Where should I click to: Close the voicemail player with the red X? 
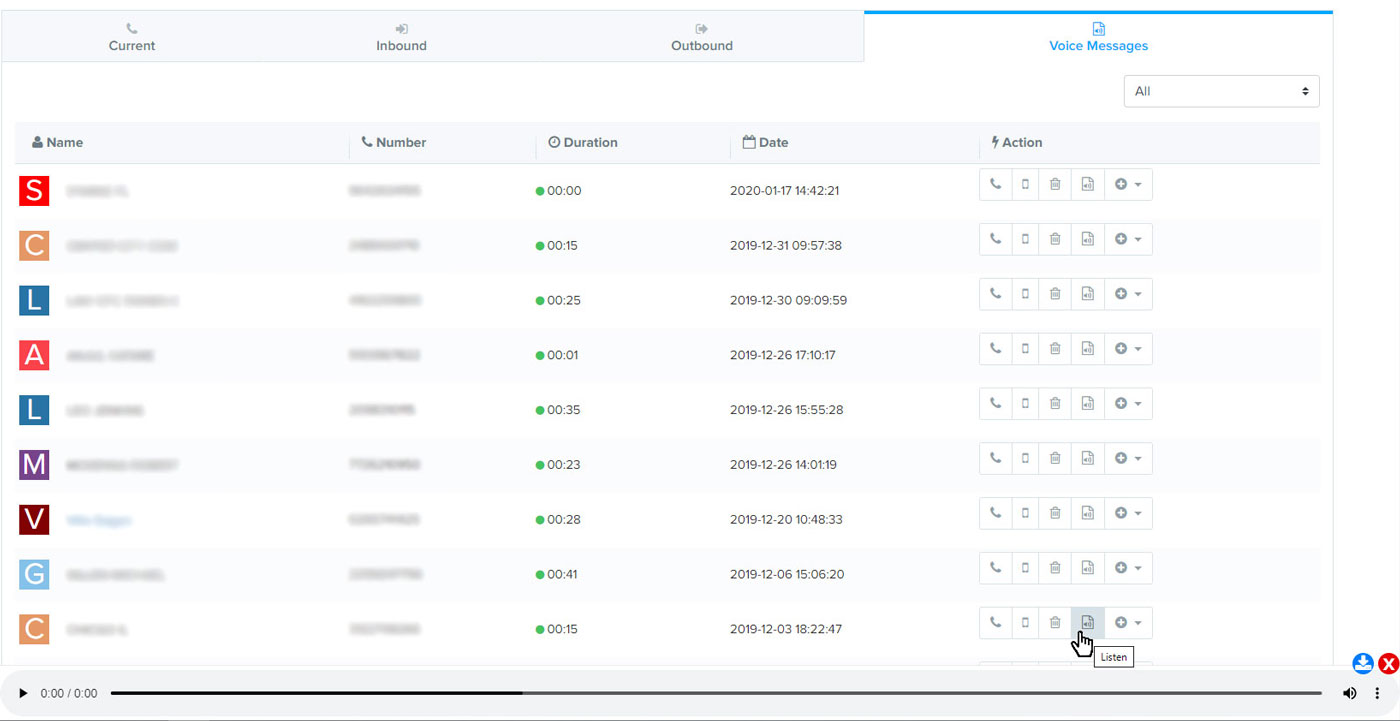[x=1389, y=663]
